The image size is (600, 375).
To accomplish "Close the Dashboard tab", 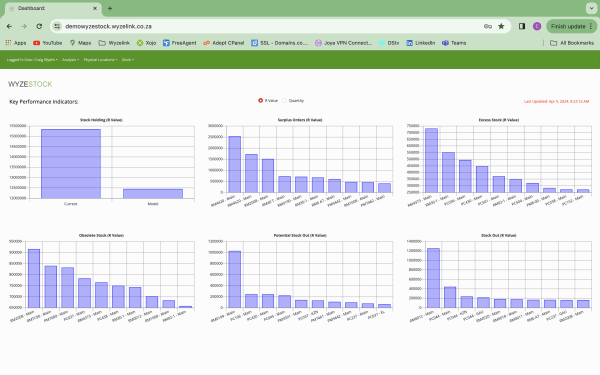I will [95, 8].
